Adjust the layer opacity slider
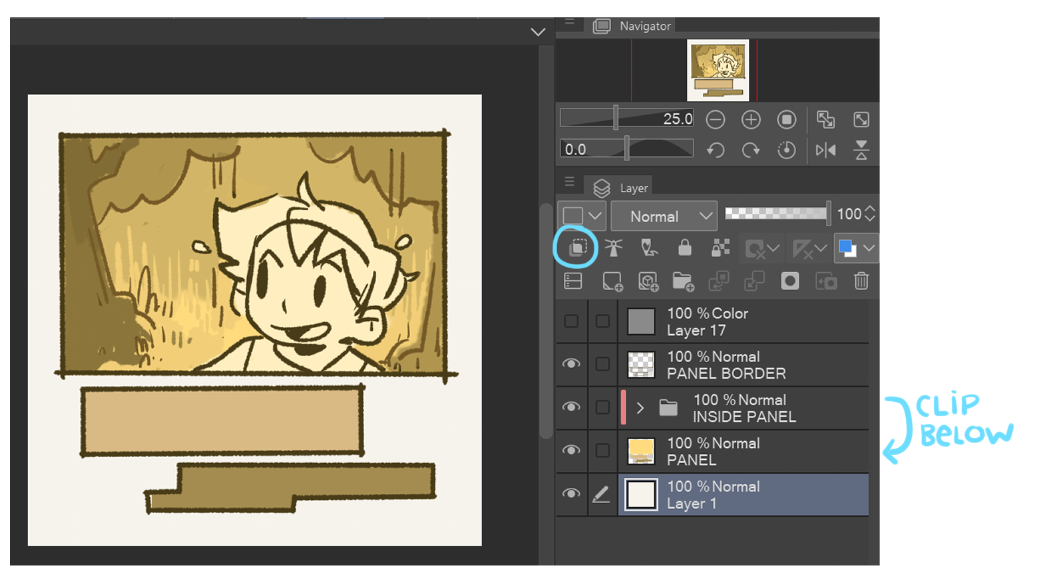This screenshot has width=1038, height=580. (x=777, y=213)
